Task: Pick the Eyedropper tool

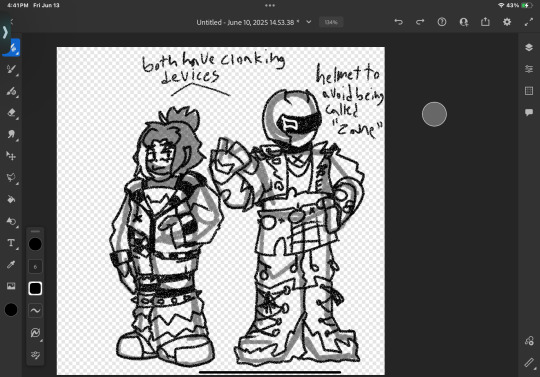Action: (x=11, y=265)
